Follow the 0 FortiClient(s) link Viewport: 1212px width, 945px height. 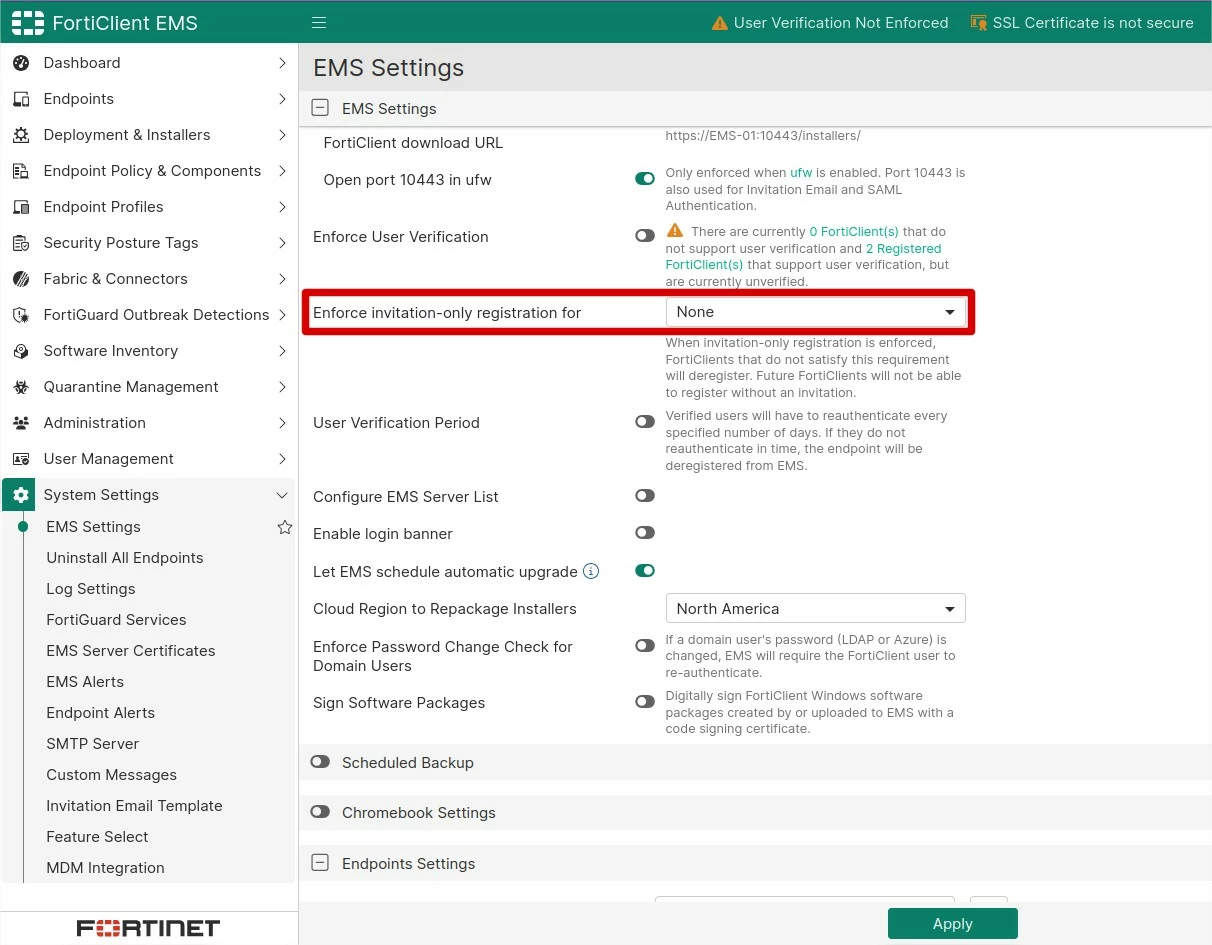[854, 232]
